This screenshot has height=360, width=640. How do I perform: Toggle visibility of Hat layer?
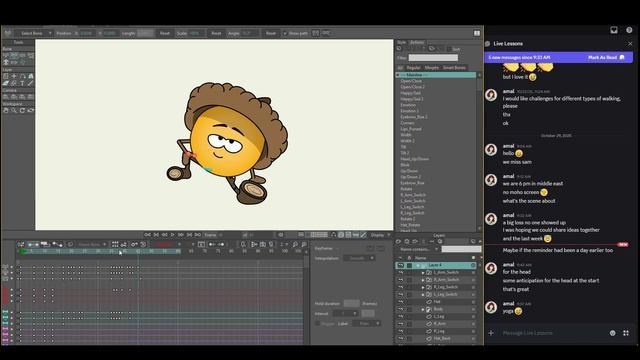pos(401,302)
